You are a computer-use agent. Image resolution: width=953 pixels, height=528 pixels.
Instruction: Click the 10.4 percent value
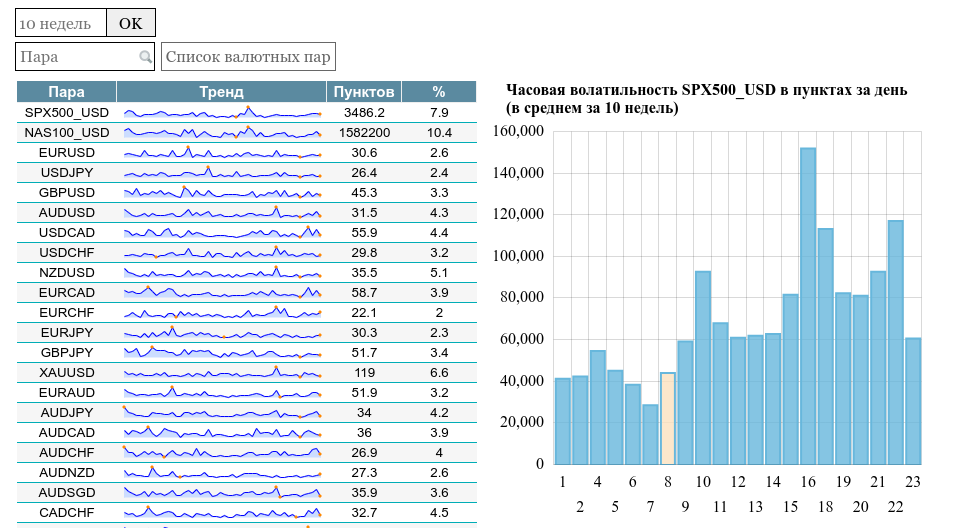[x=439, y=132]
